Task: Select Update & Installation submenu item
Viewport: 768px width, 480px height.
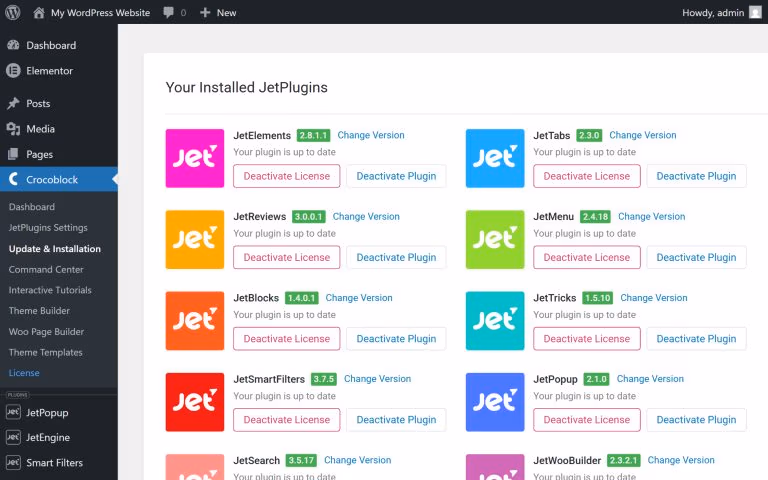Action: point(54,249)
